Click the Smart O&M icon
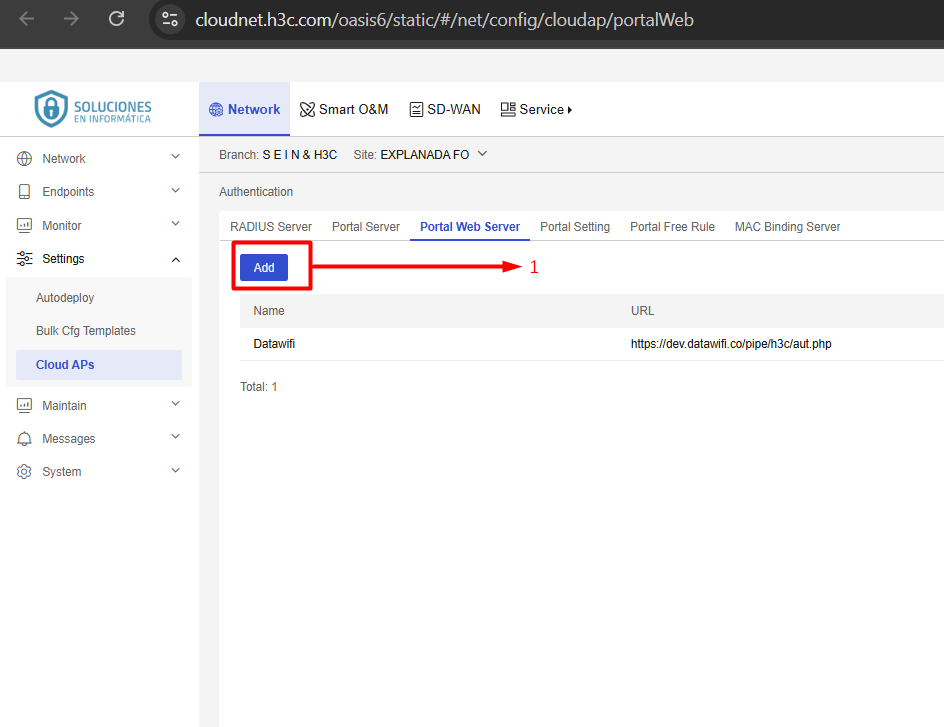944x727 pixels. [307, 110]
